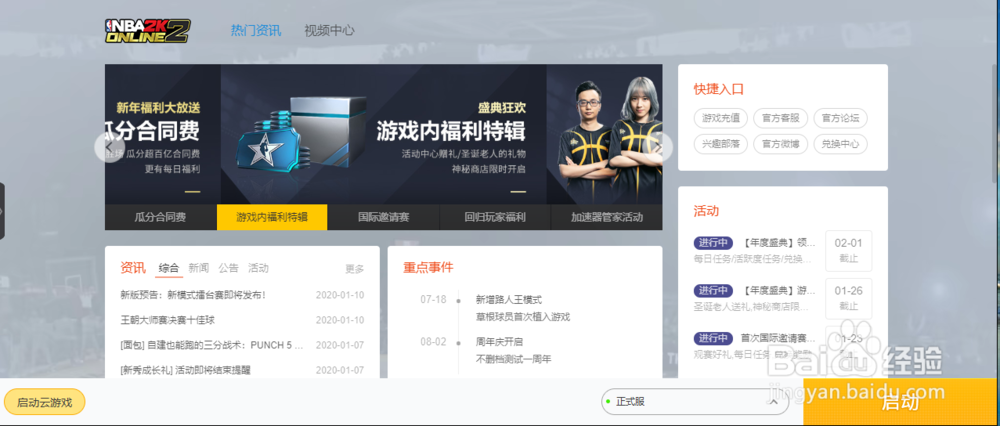Screen dimensions: 1000x426
Task: Click 进行中 badge of first activity
Action: point(713,243)
